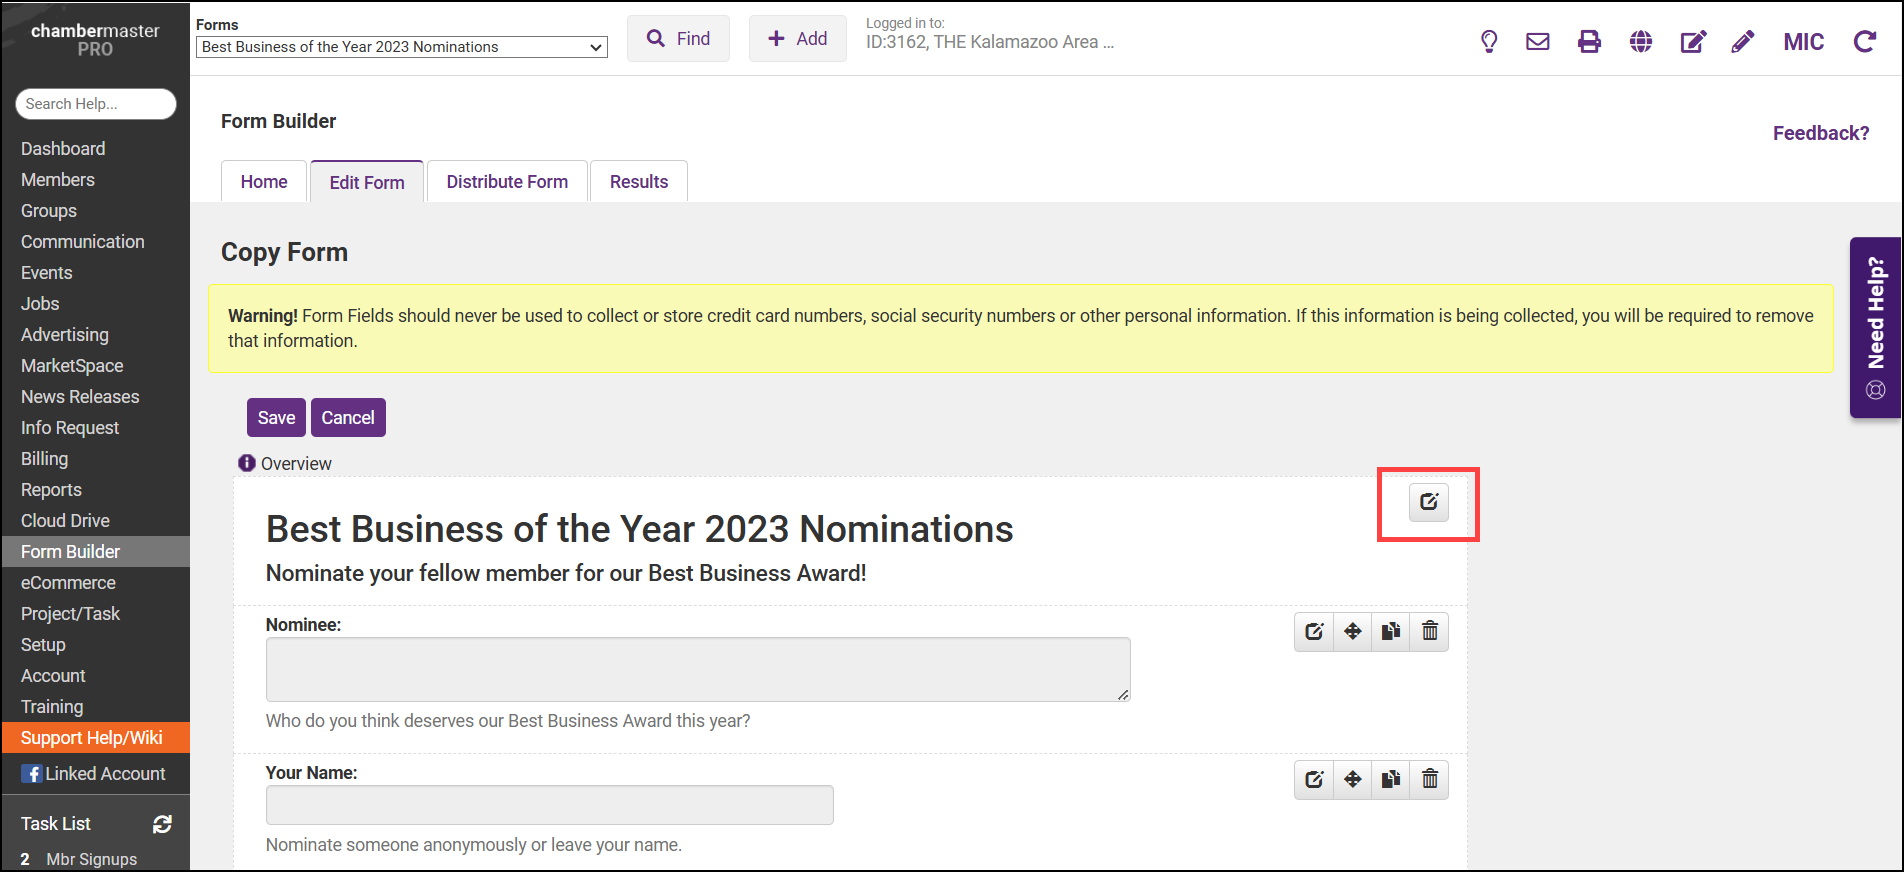Open Events in the left sidebar
The image size is (1904, 872).
(x=47, y=273)
